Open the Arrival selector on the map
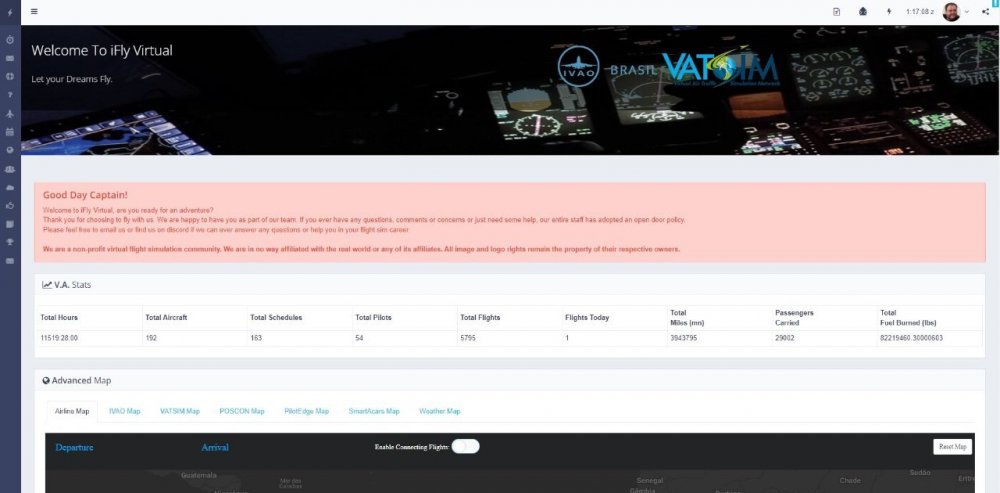This screenshot has height=493, width=1000. (x=215, y=447)
